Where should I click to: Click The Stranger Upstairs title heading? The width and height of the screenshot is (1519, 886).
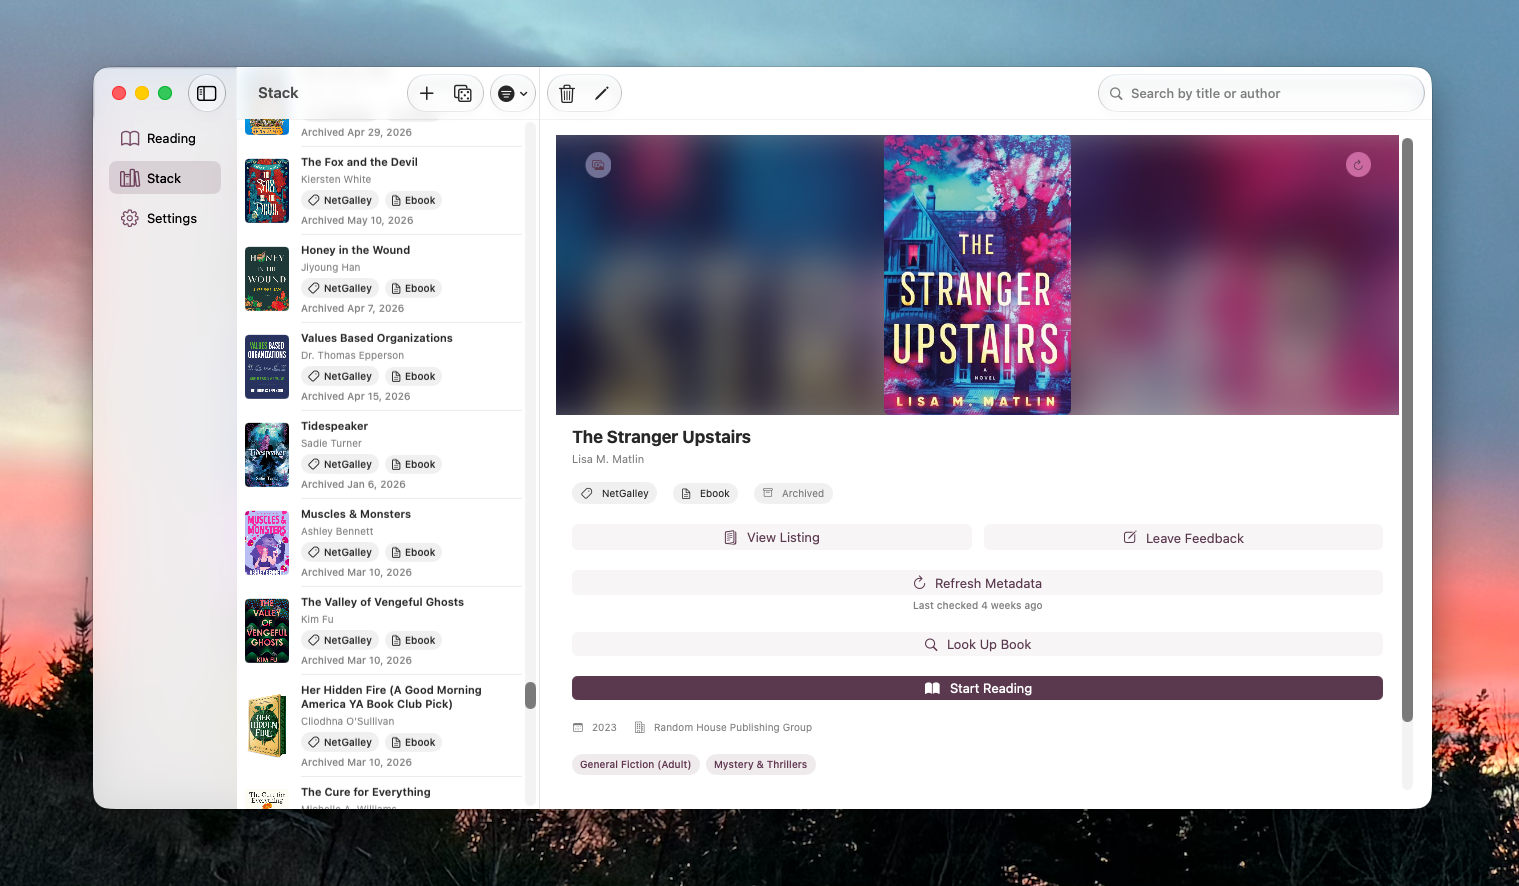661,437
